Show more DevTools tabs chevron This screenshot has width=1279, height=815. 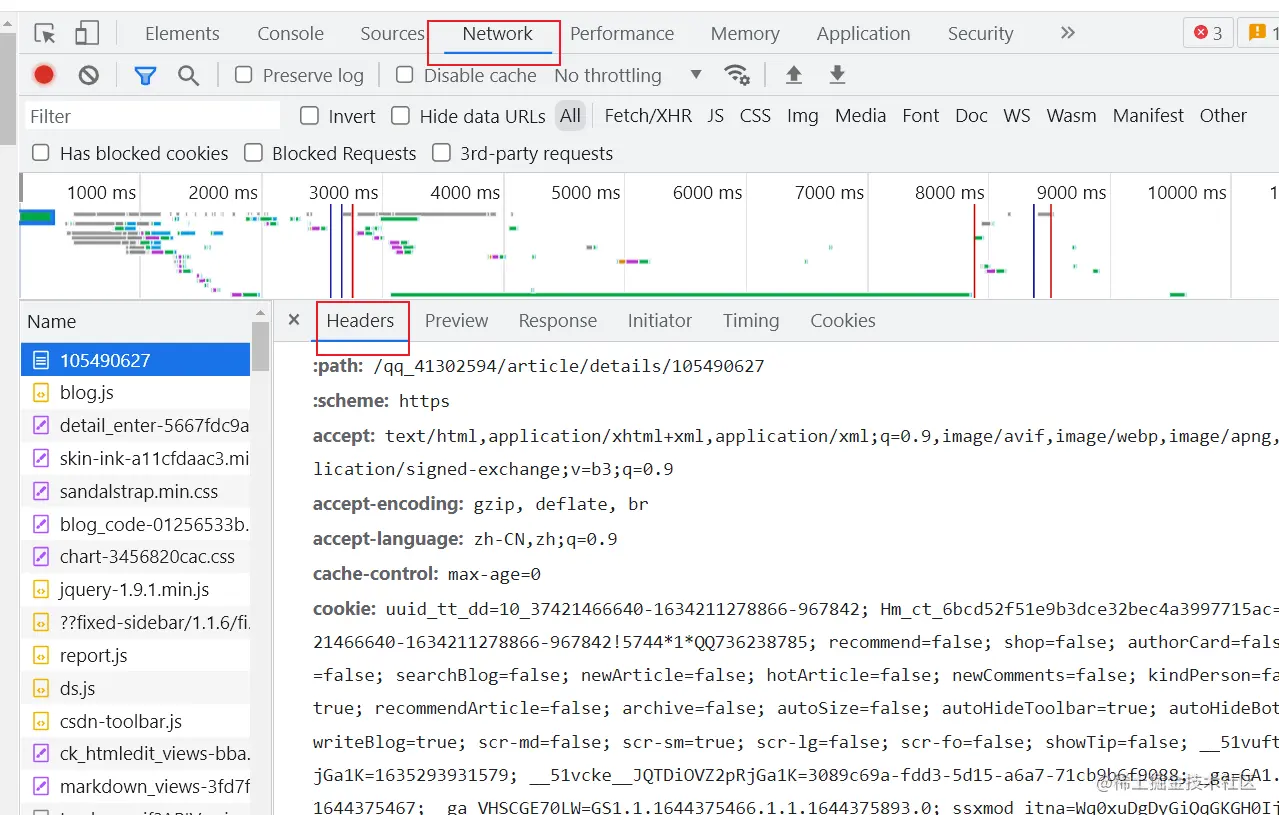(x=1068, y=33)
